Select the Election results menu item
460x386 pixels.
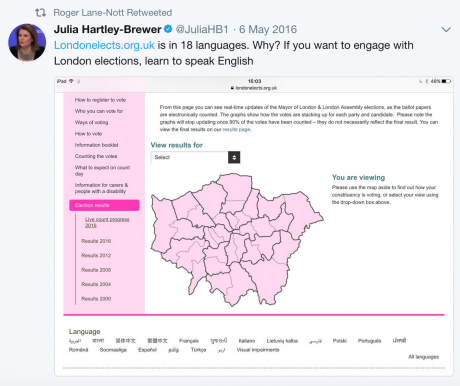tap(104, 205)
